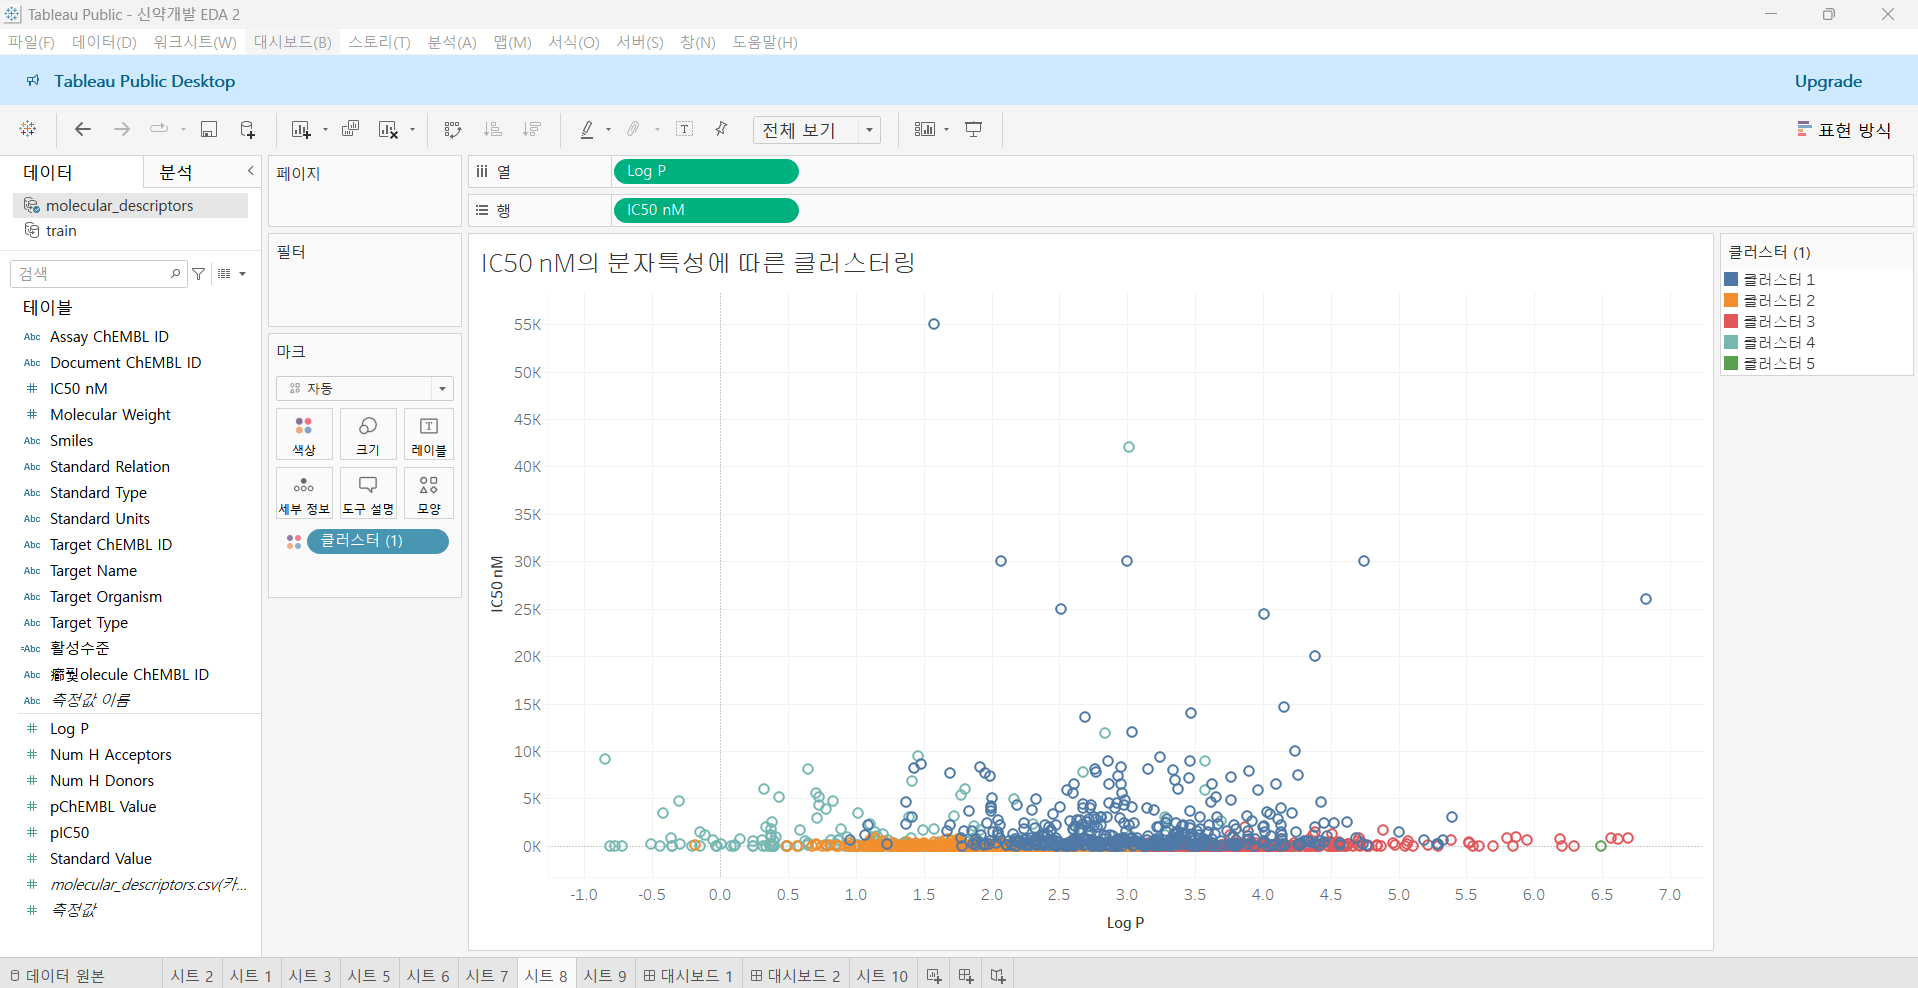Swap rows and columns icon
Image resolution: width=1918 pixels, height=988 pixels.
453,129
